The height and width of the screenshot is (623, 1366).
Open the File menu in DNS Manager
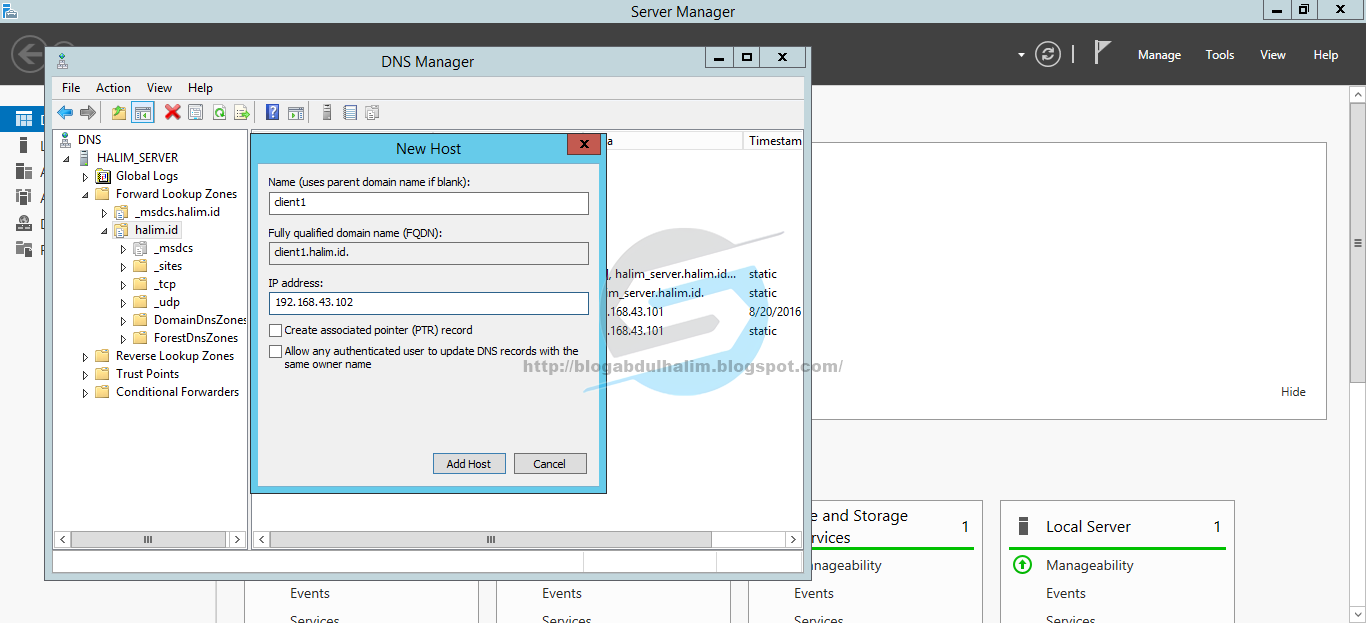[x=71, y=88]
